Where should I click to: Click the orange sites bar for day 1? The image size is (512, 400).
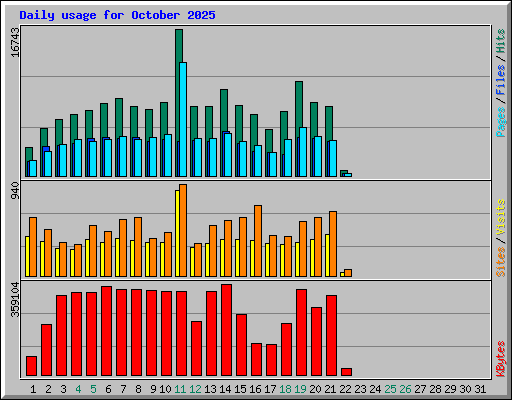[x=33, y=247]
